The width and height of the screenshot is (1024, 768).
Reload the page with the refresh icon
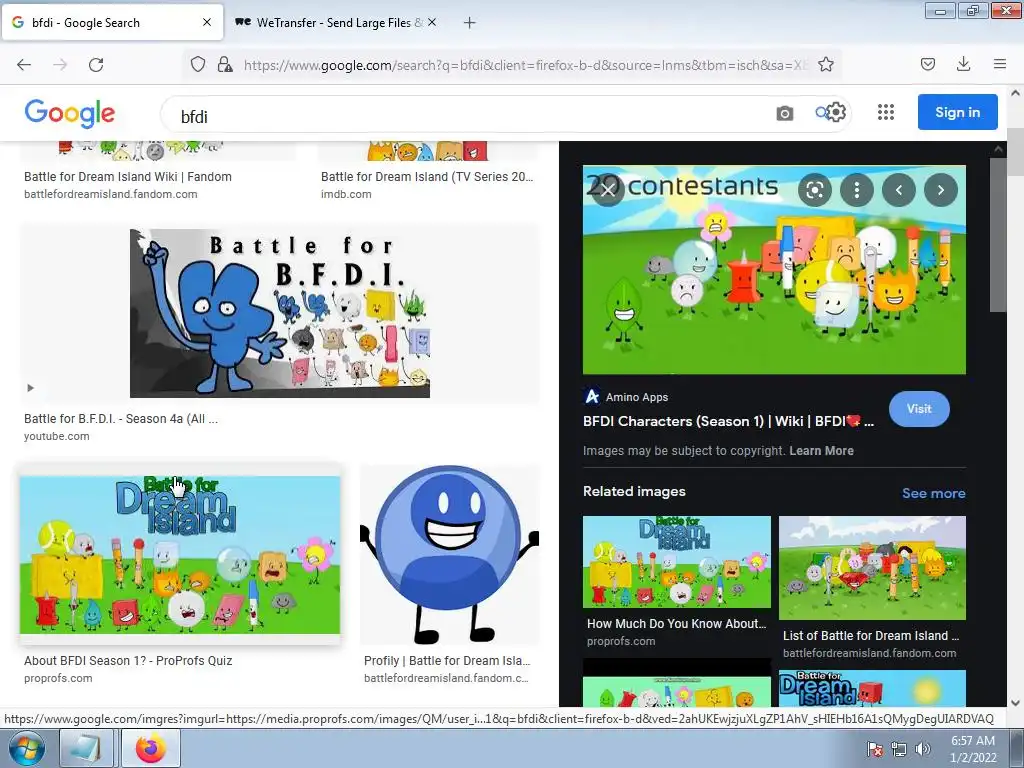(96, 65)
